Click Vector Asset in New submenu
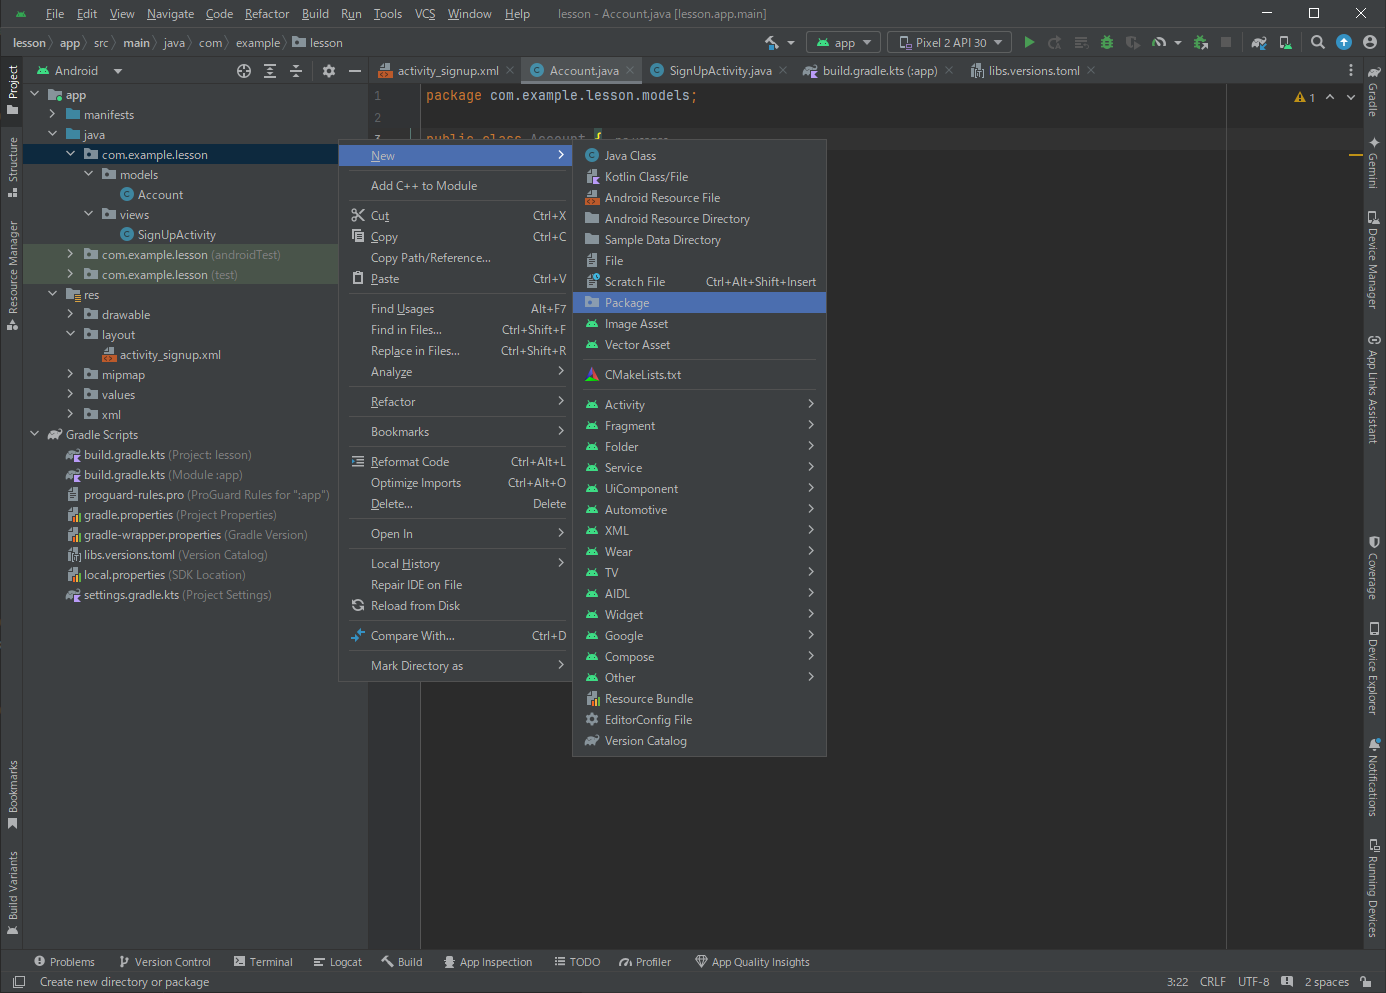 [699, 344]
